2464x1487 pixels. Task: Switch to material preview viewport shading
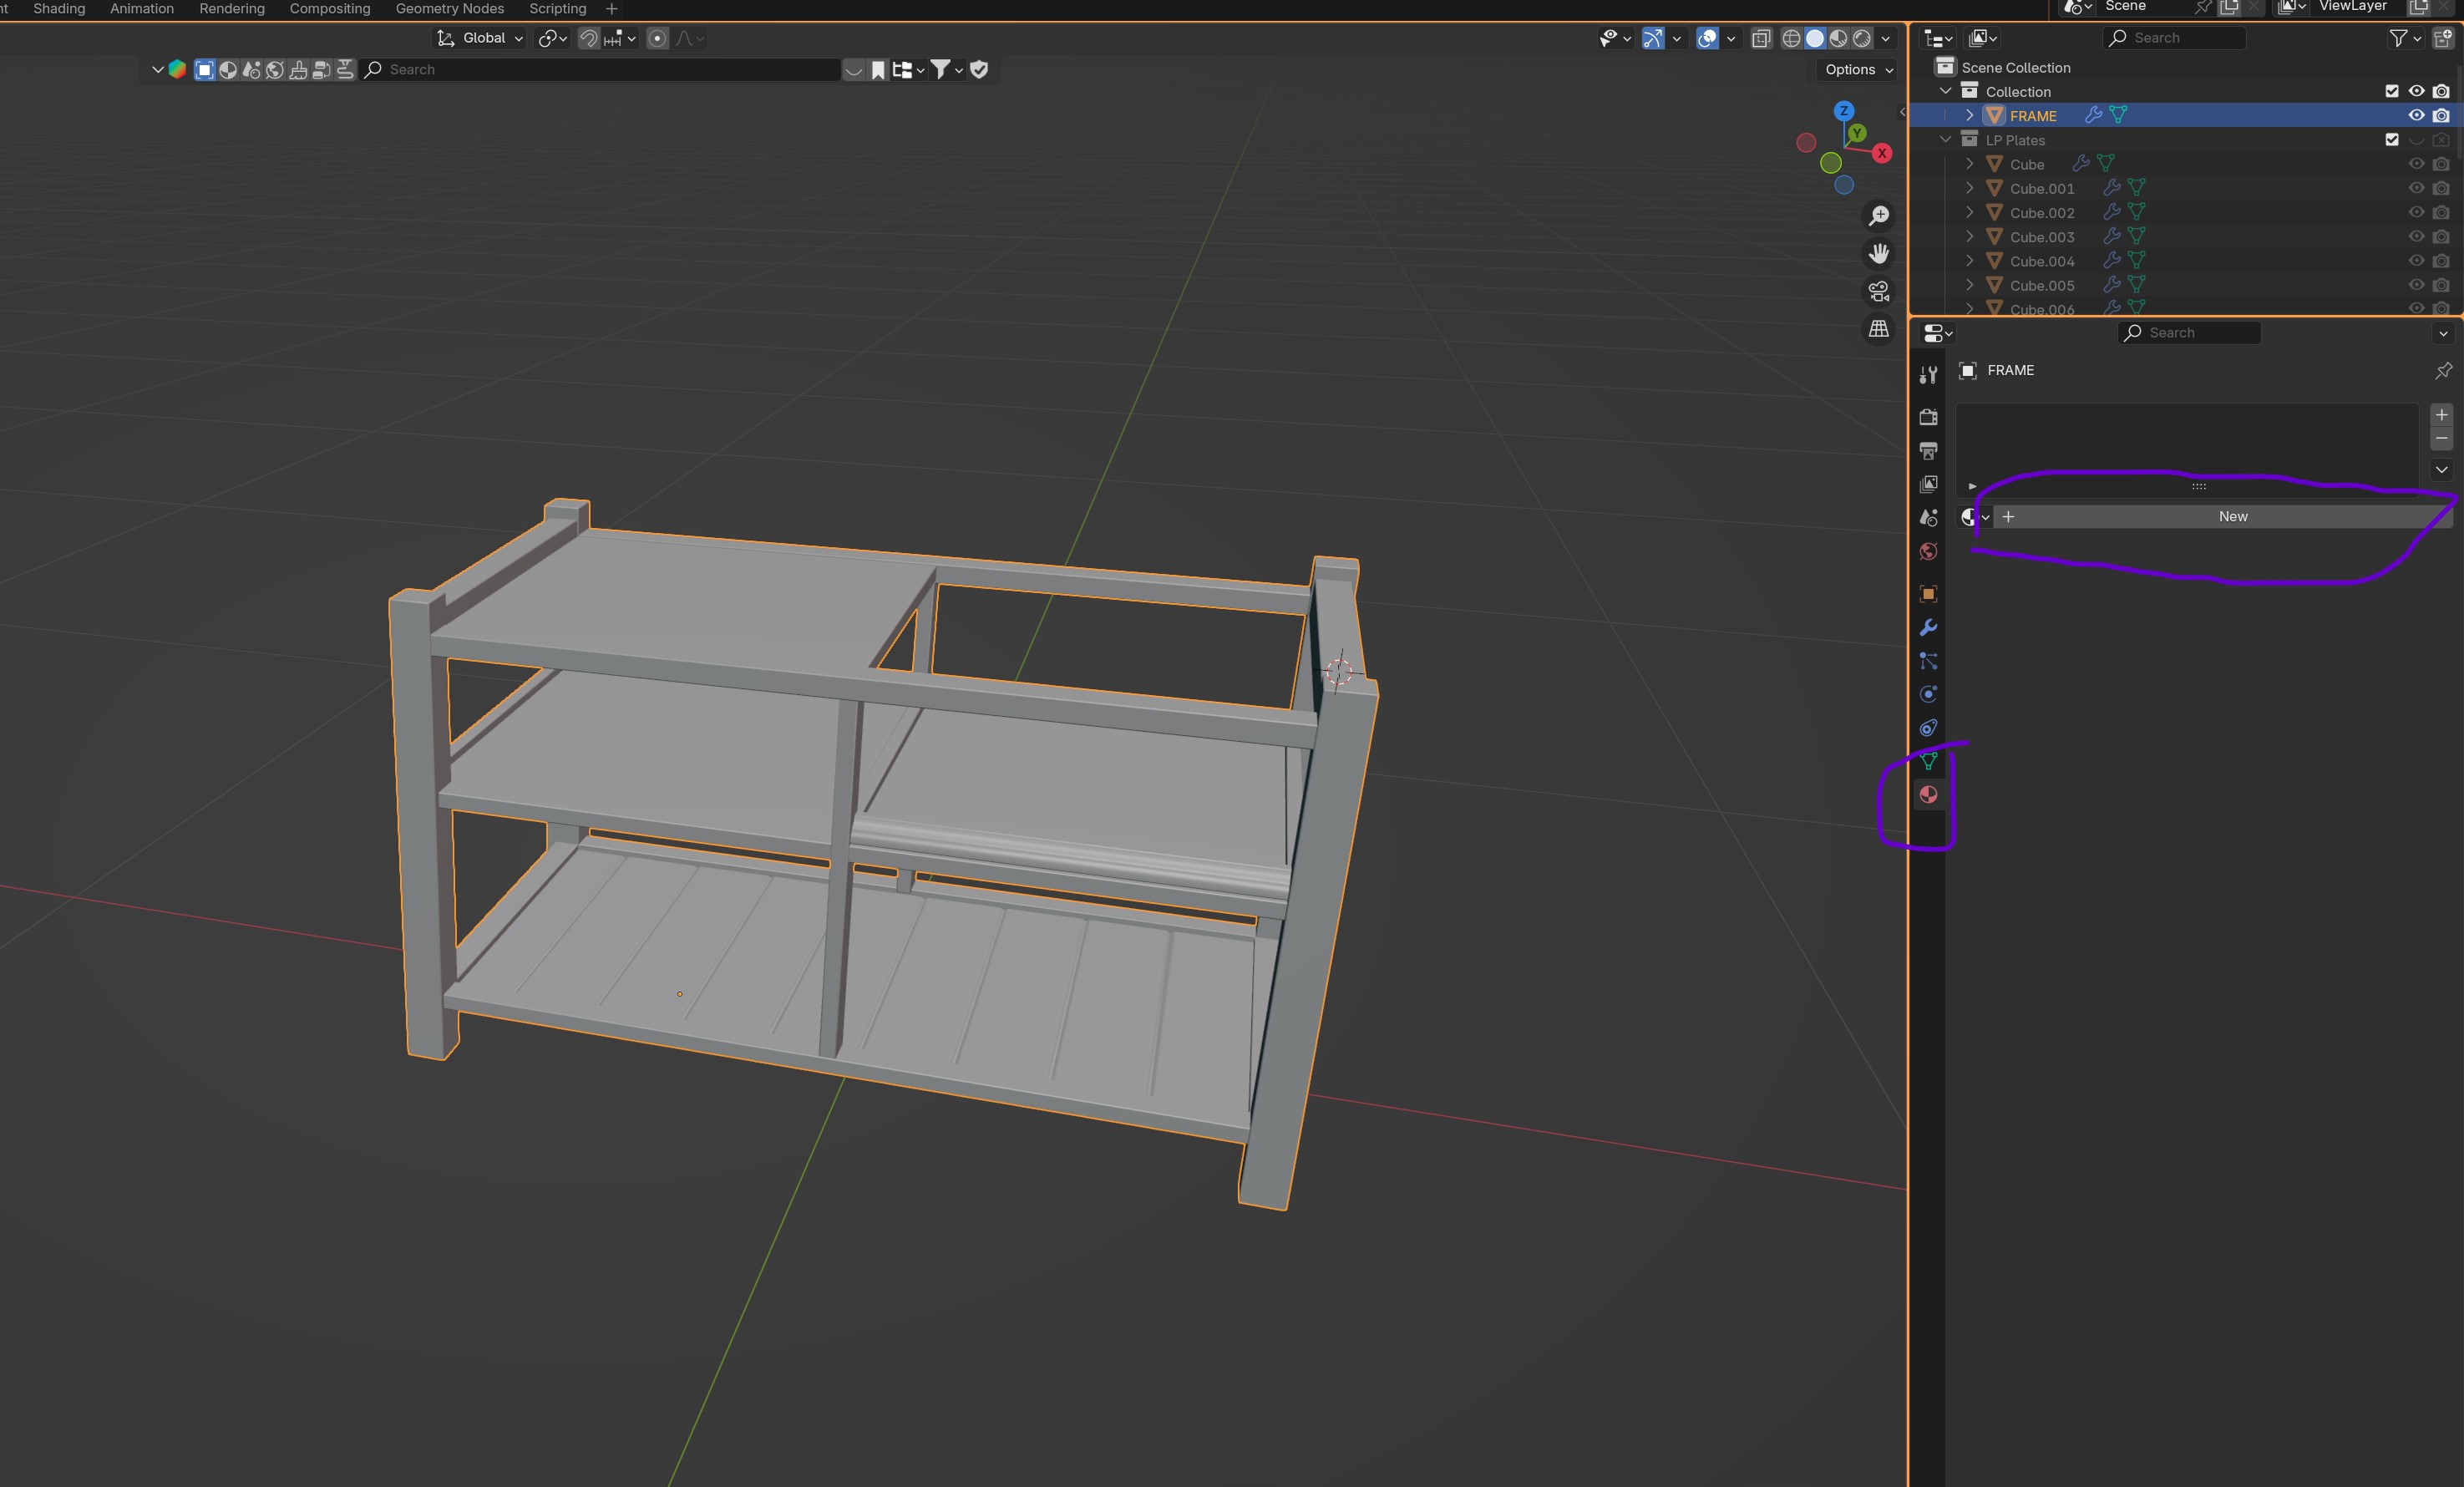coord(1838,38)
